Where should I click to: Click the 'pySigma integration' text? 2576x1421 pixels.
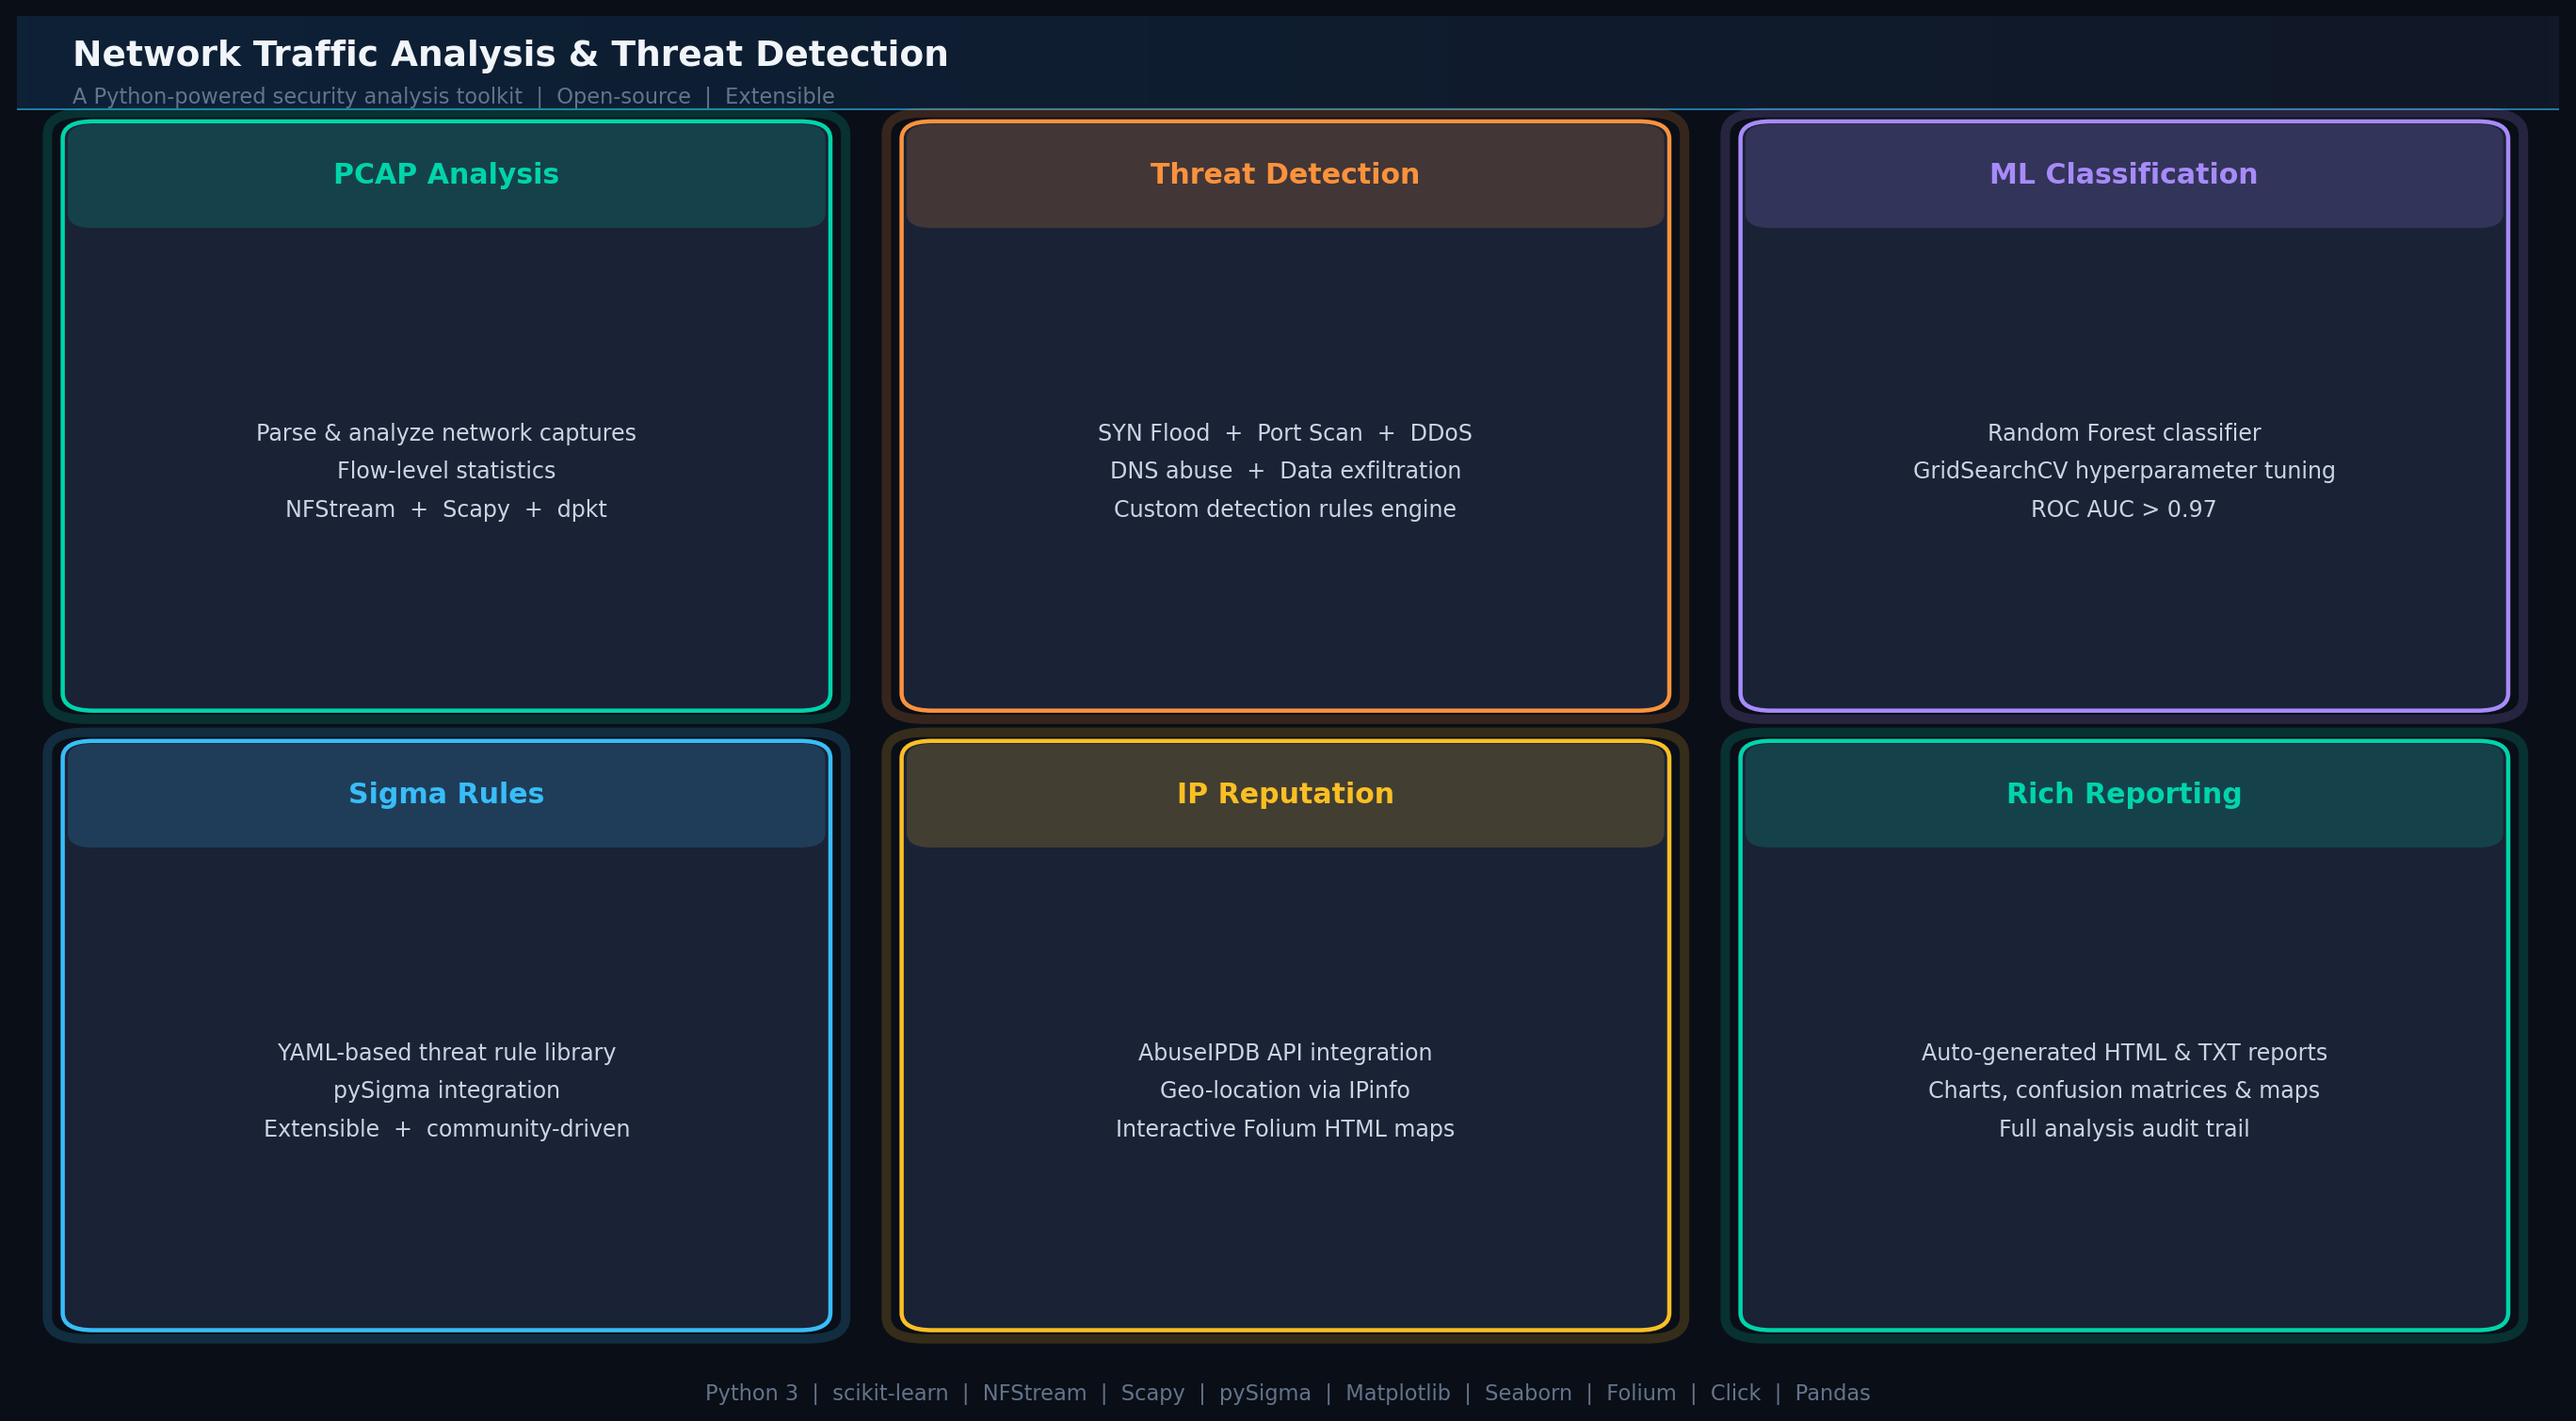446,1090
